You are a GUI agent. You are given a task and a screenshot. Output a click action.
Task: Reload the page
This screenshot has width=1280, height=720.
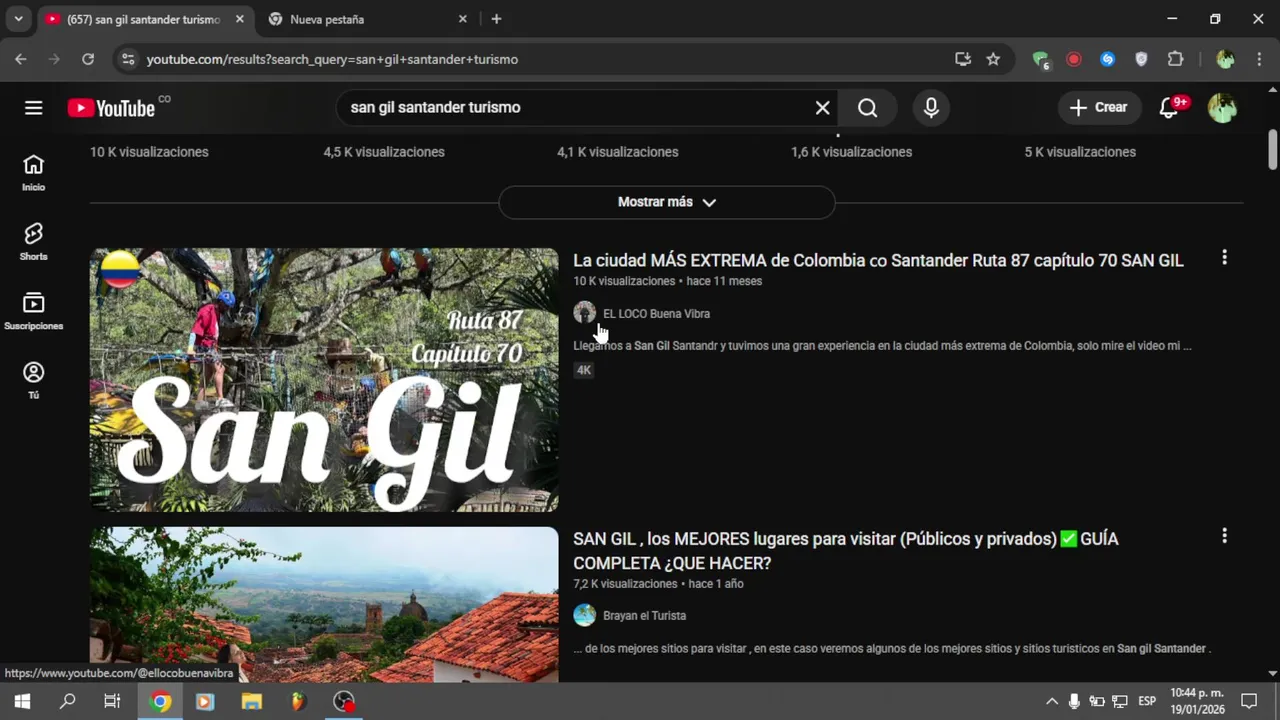[x=88, y=59]
